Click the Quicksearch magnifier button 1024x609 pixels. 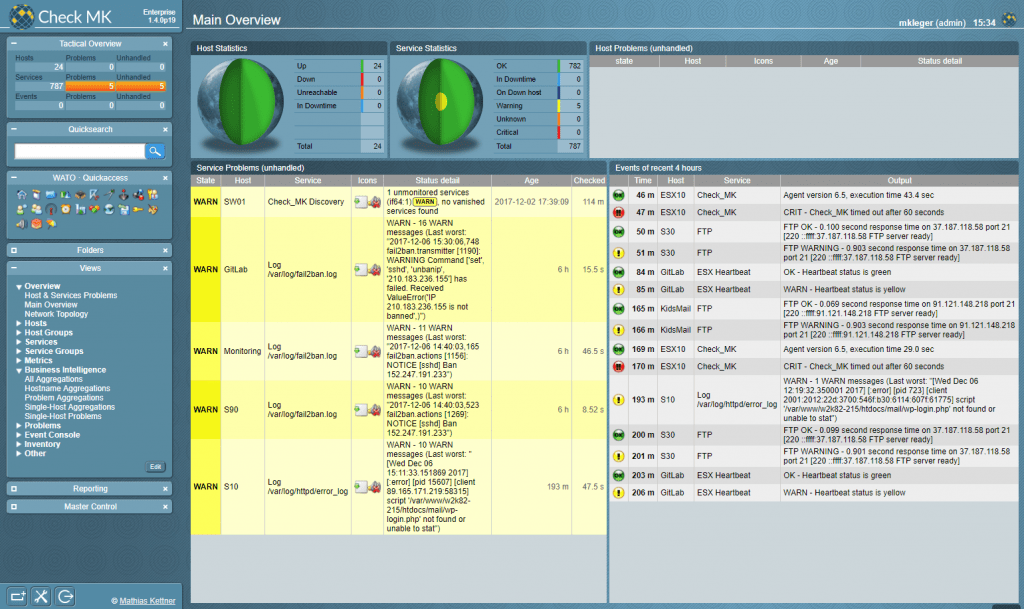(x=155, y=151)
